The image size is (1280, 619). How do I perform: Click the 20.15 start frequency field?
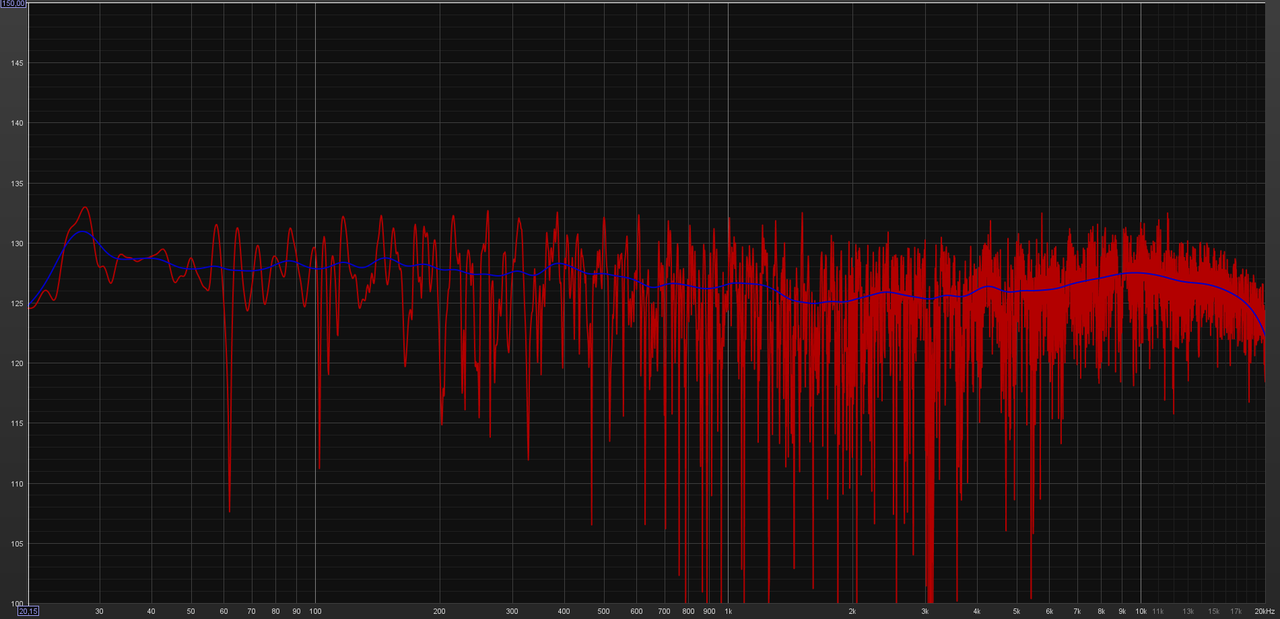(x=28, y=611)
